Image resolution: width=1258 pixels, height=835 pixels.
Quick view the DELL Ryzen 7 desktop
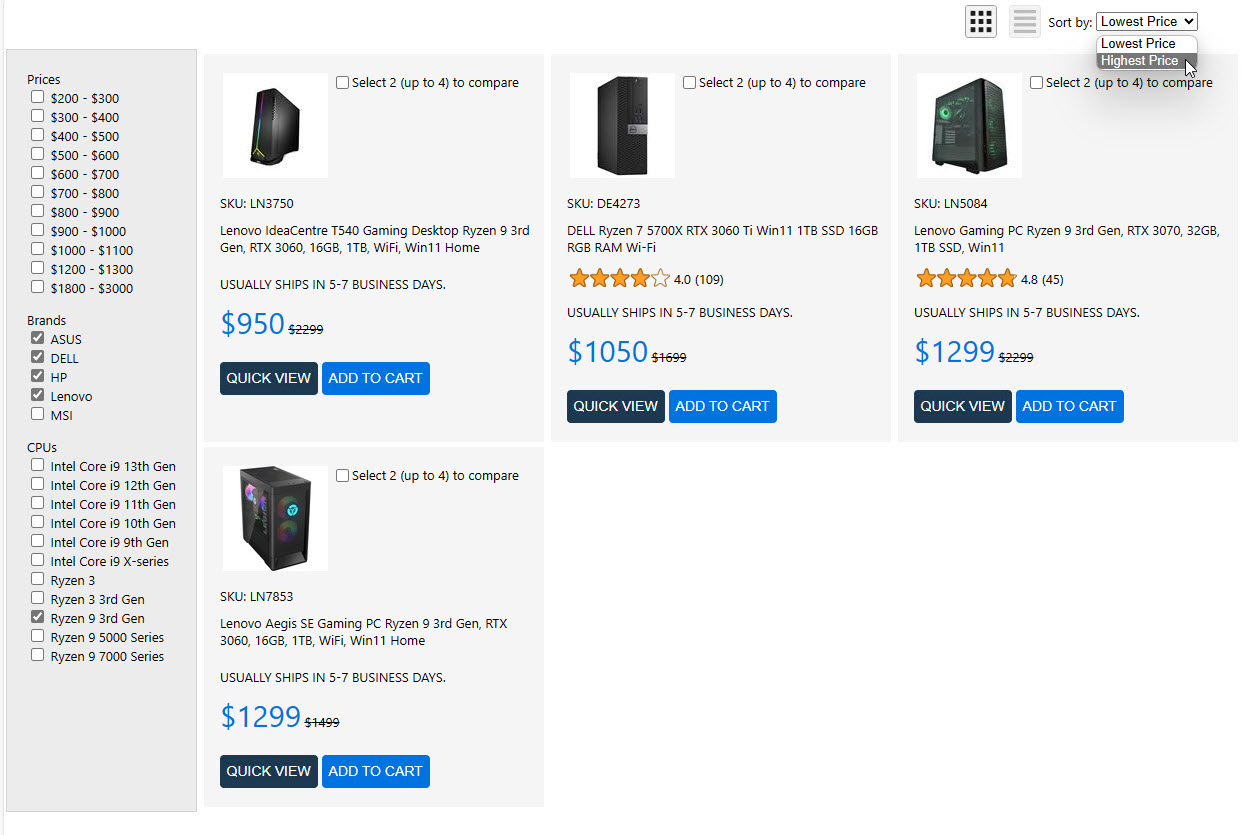pyautogui.click(x=615, y=406)
